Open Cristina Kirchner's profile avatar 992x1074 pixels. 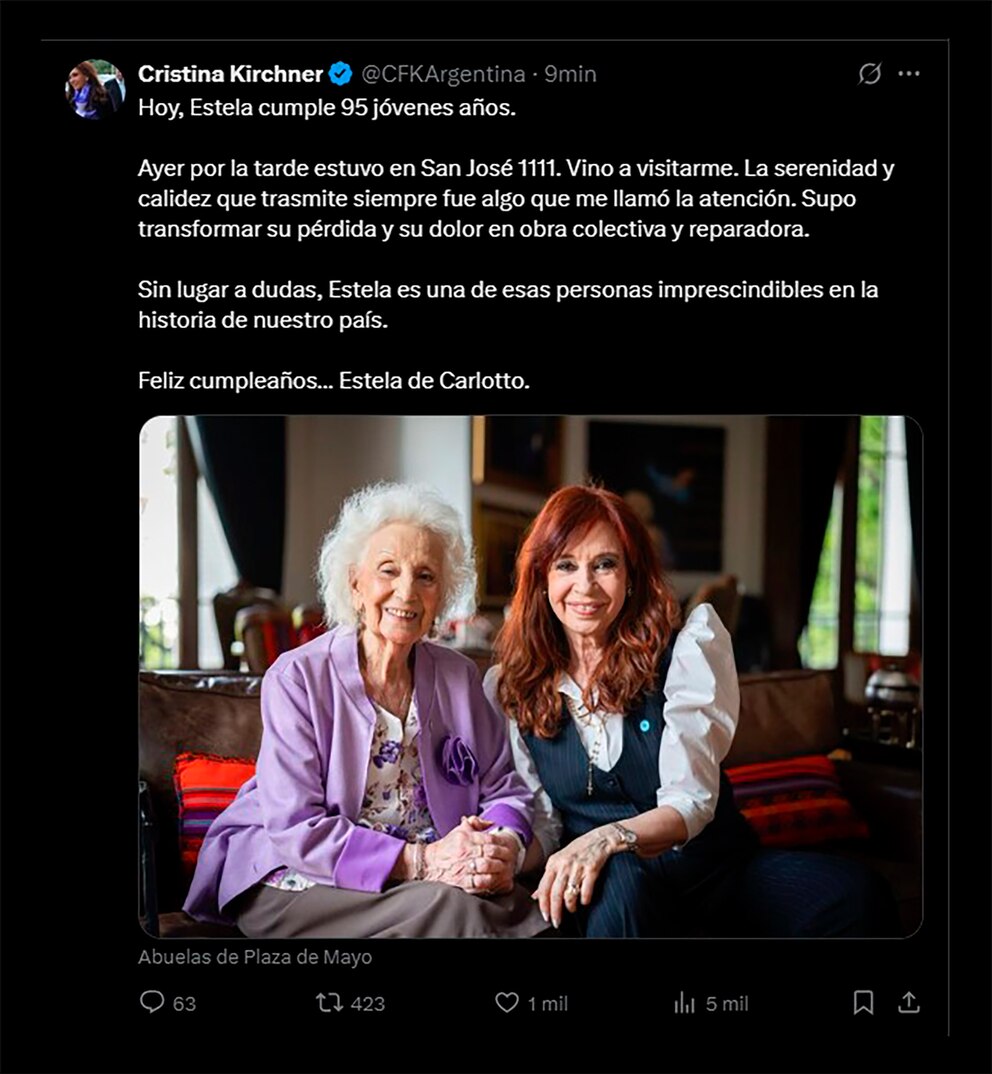pos(95,89)
